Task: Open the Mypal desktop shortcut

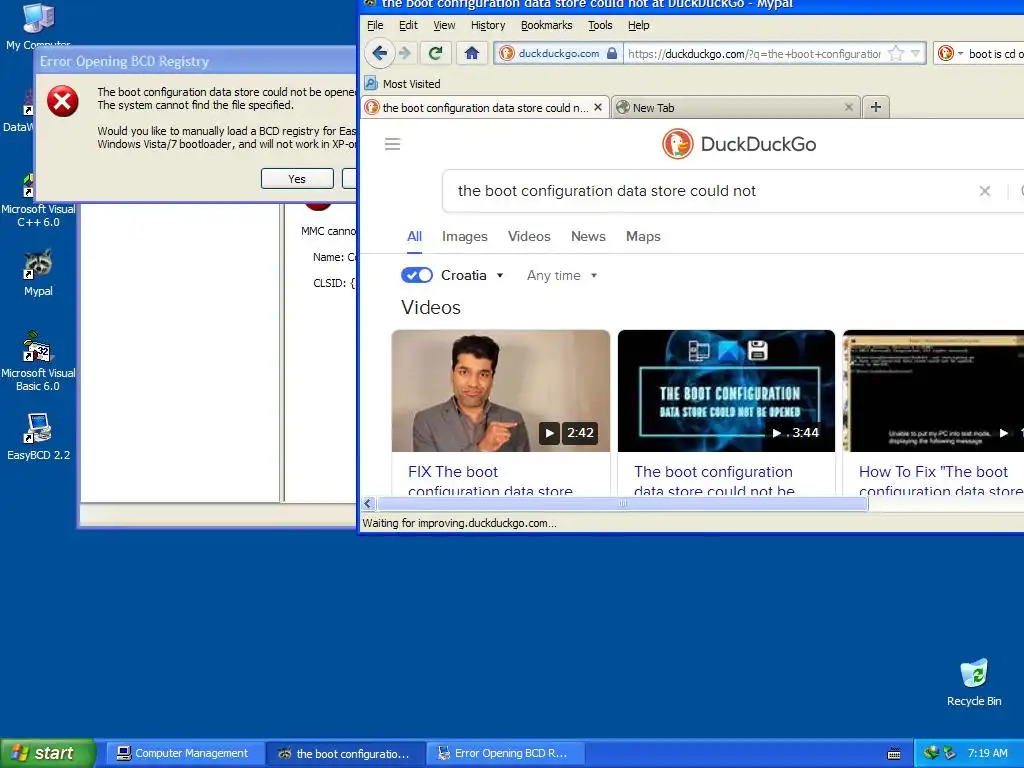Action: pyautogui.click(x=38, y=273)
